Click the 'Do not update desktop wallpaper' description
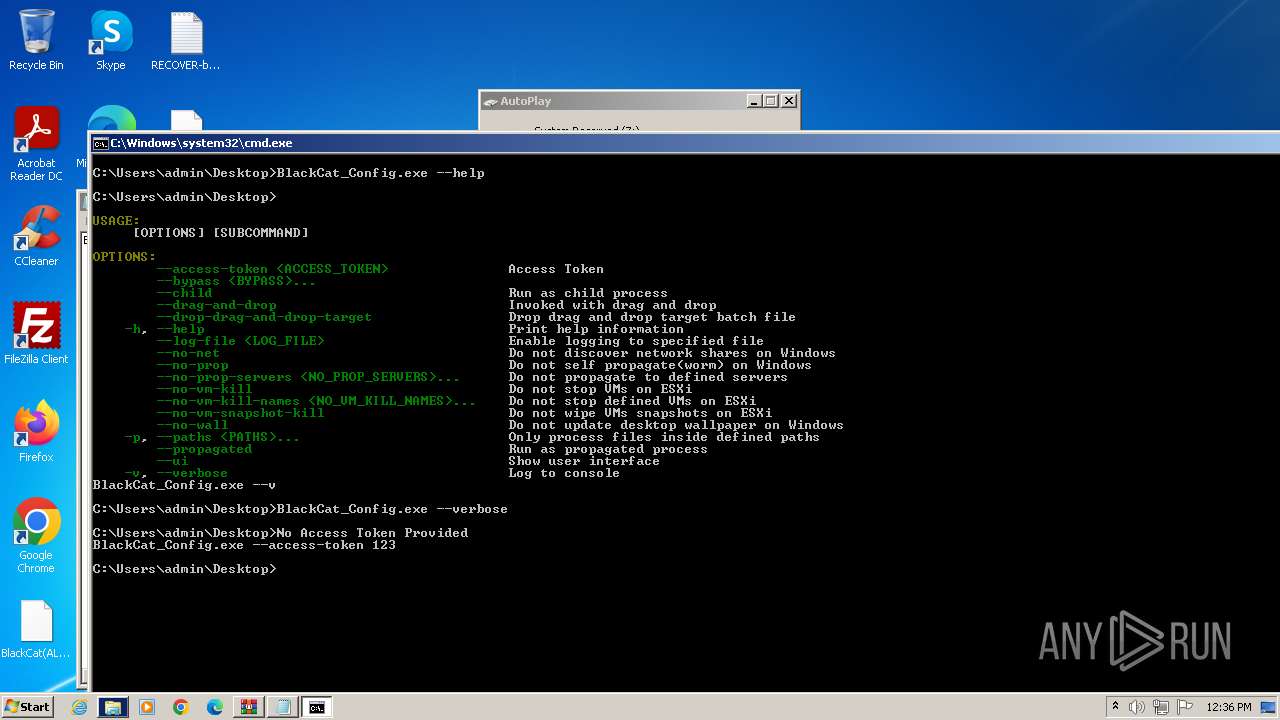Image resolution: width=1280 pixels, height=720 pixels. click(676, 425)
